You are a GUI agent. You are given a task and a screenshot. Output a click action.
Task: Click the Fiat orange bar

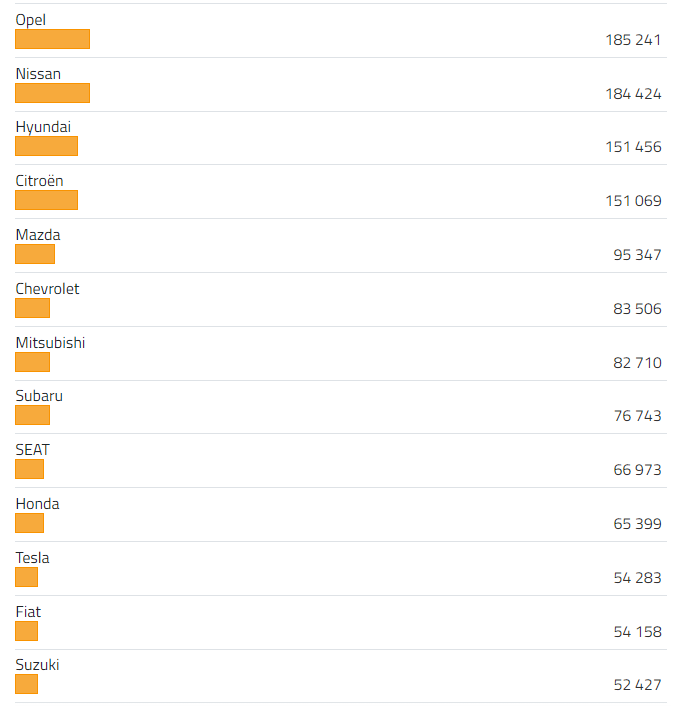pos(26,631)
